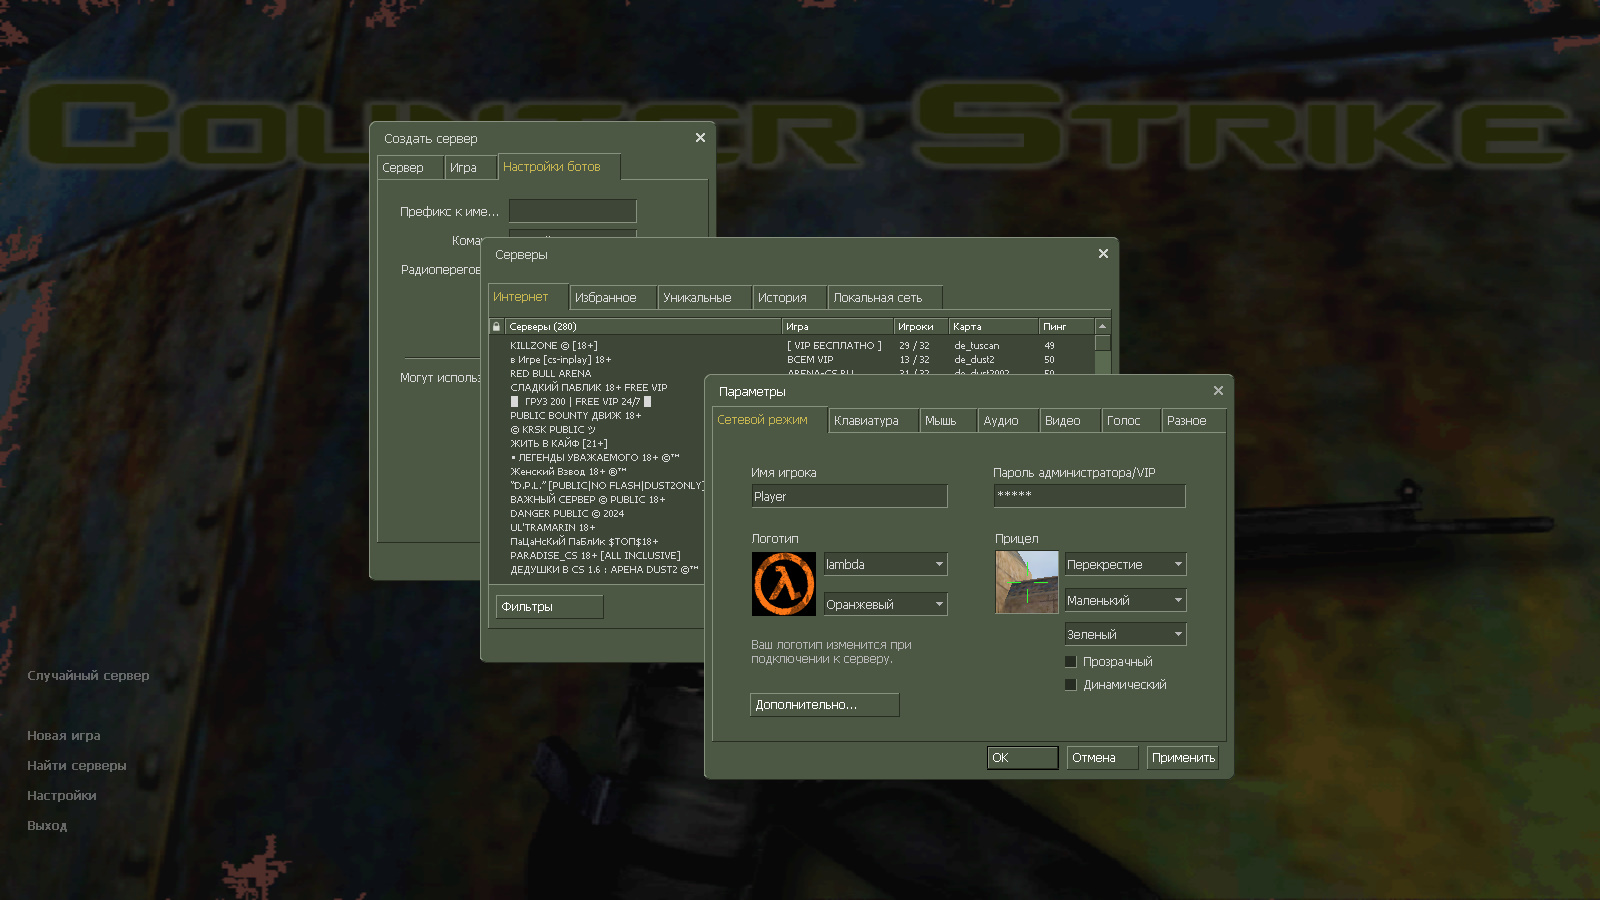
Task: Enable the Динамический checkbox
Action: (x=1071, y=684)
